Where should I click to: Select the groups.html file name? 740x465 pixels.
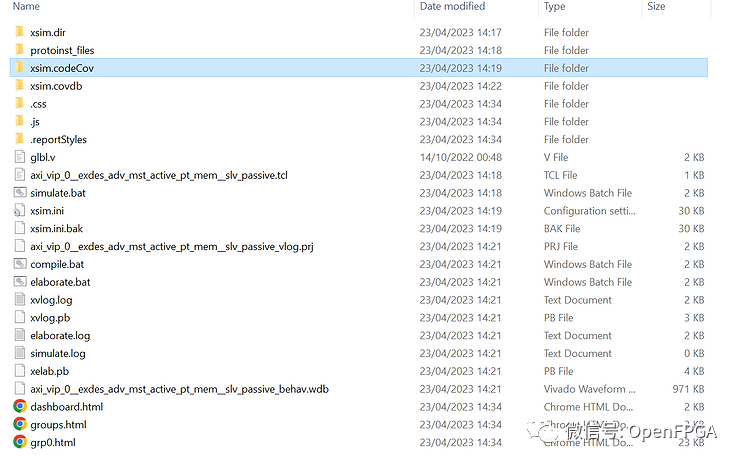click(x=59, y=425)
